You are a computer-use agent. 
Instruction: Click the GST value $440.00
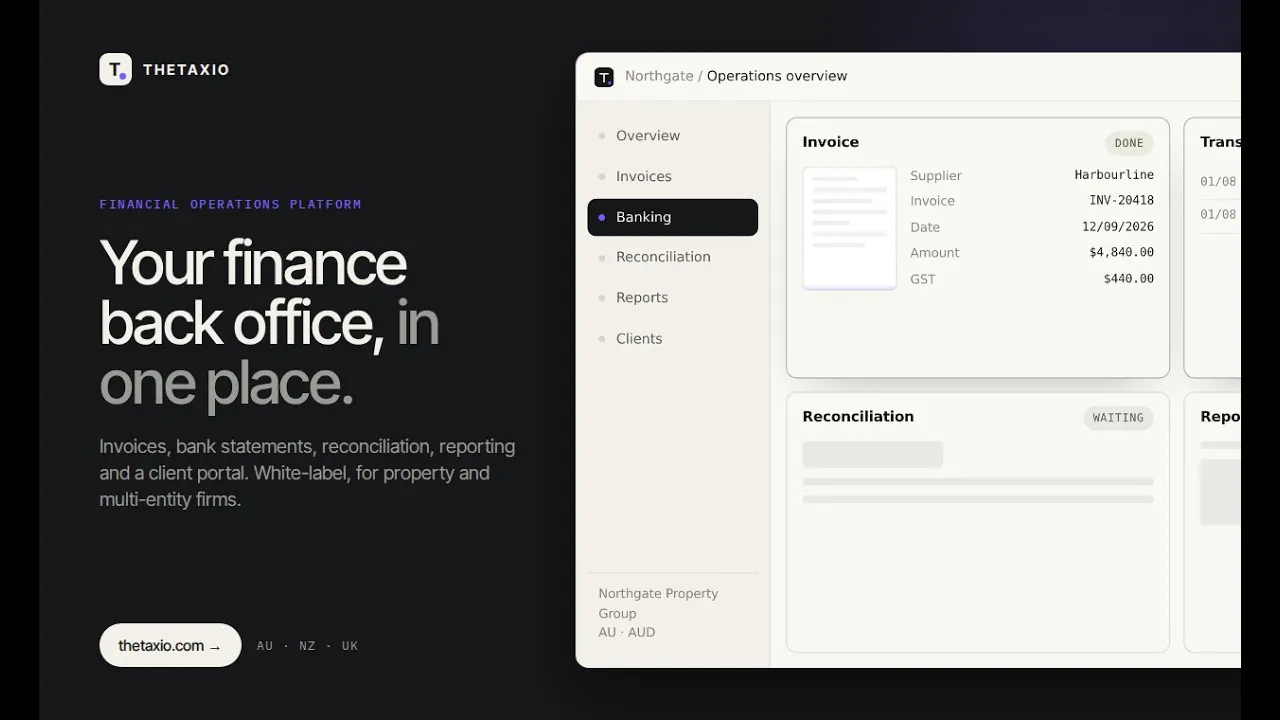point(1128,279)
